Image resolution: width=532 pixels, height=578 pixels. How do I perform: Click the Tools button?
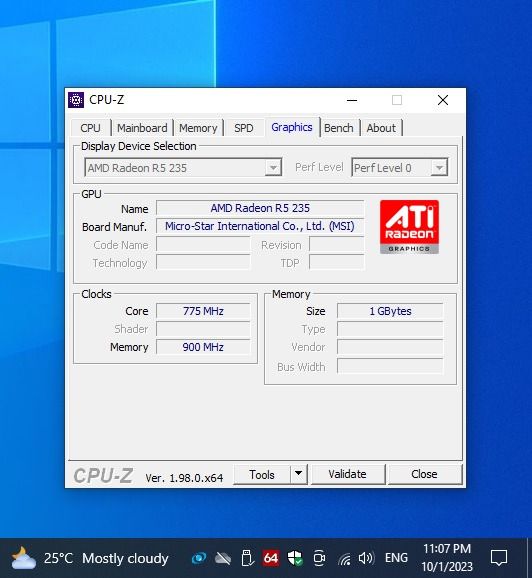pos(262,474)
